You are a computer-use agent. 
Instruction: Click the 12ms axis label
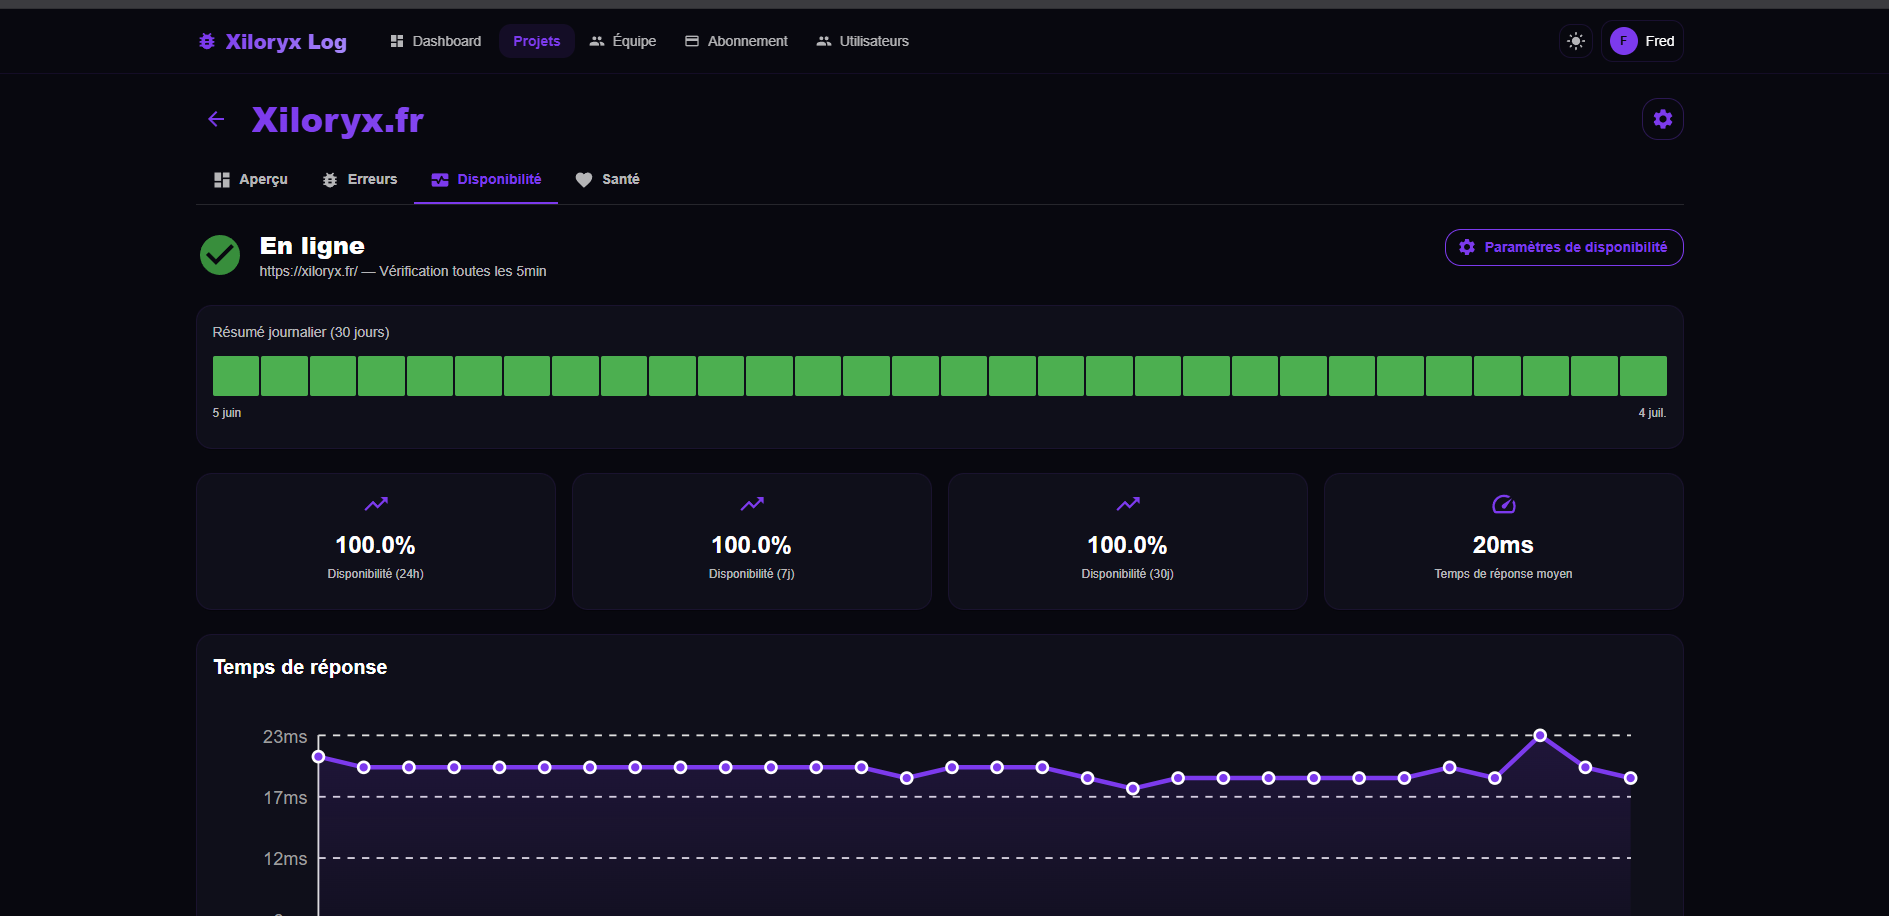coord(285,859)
